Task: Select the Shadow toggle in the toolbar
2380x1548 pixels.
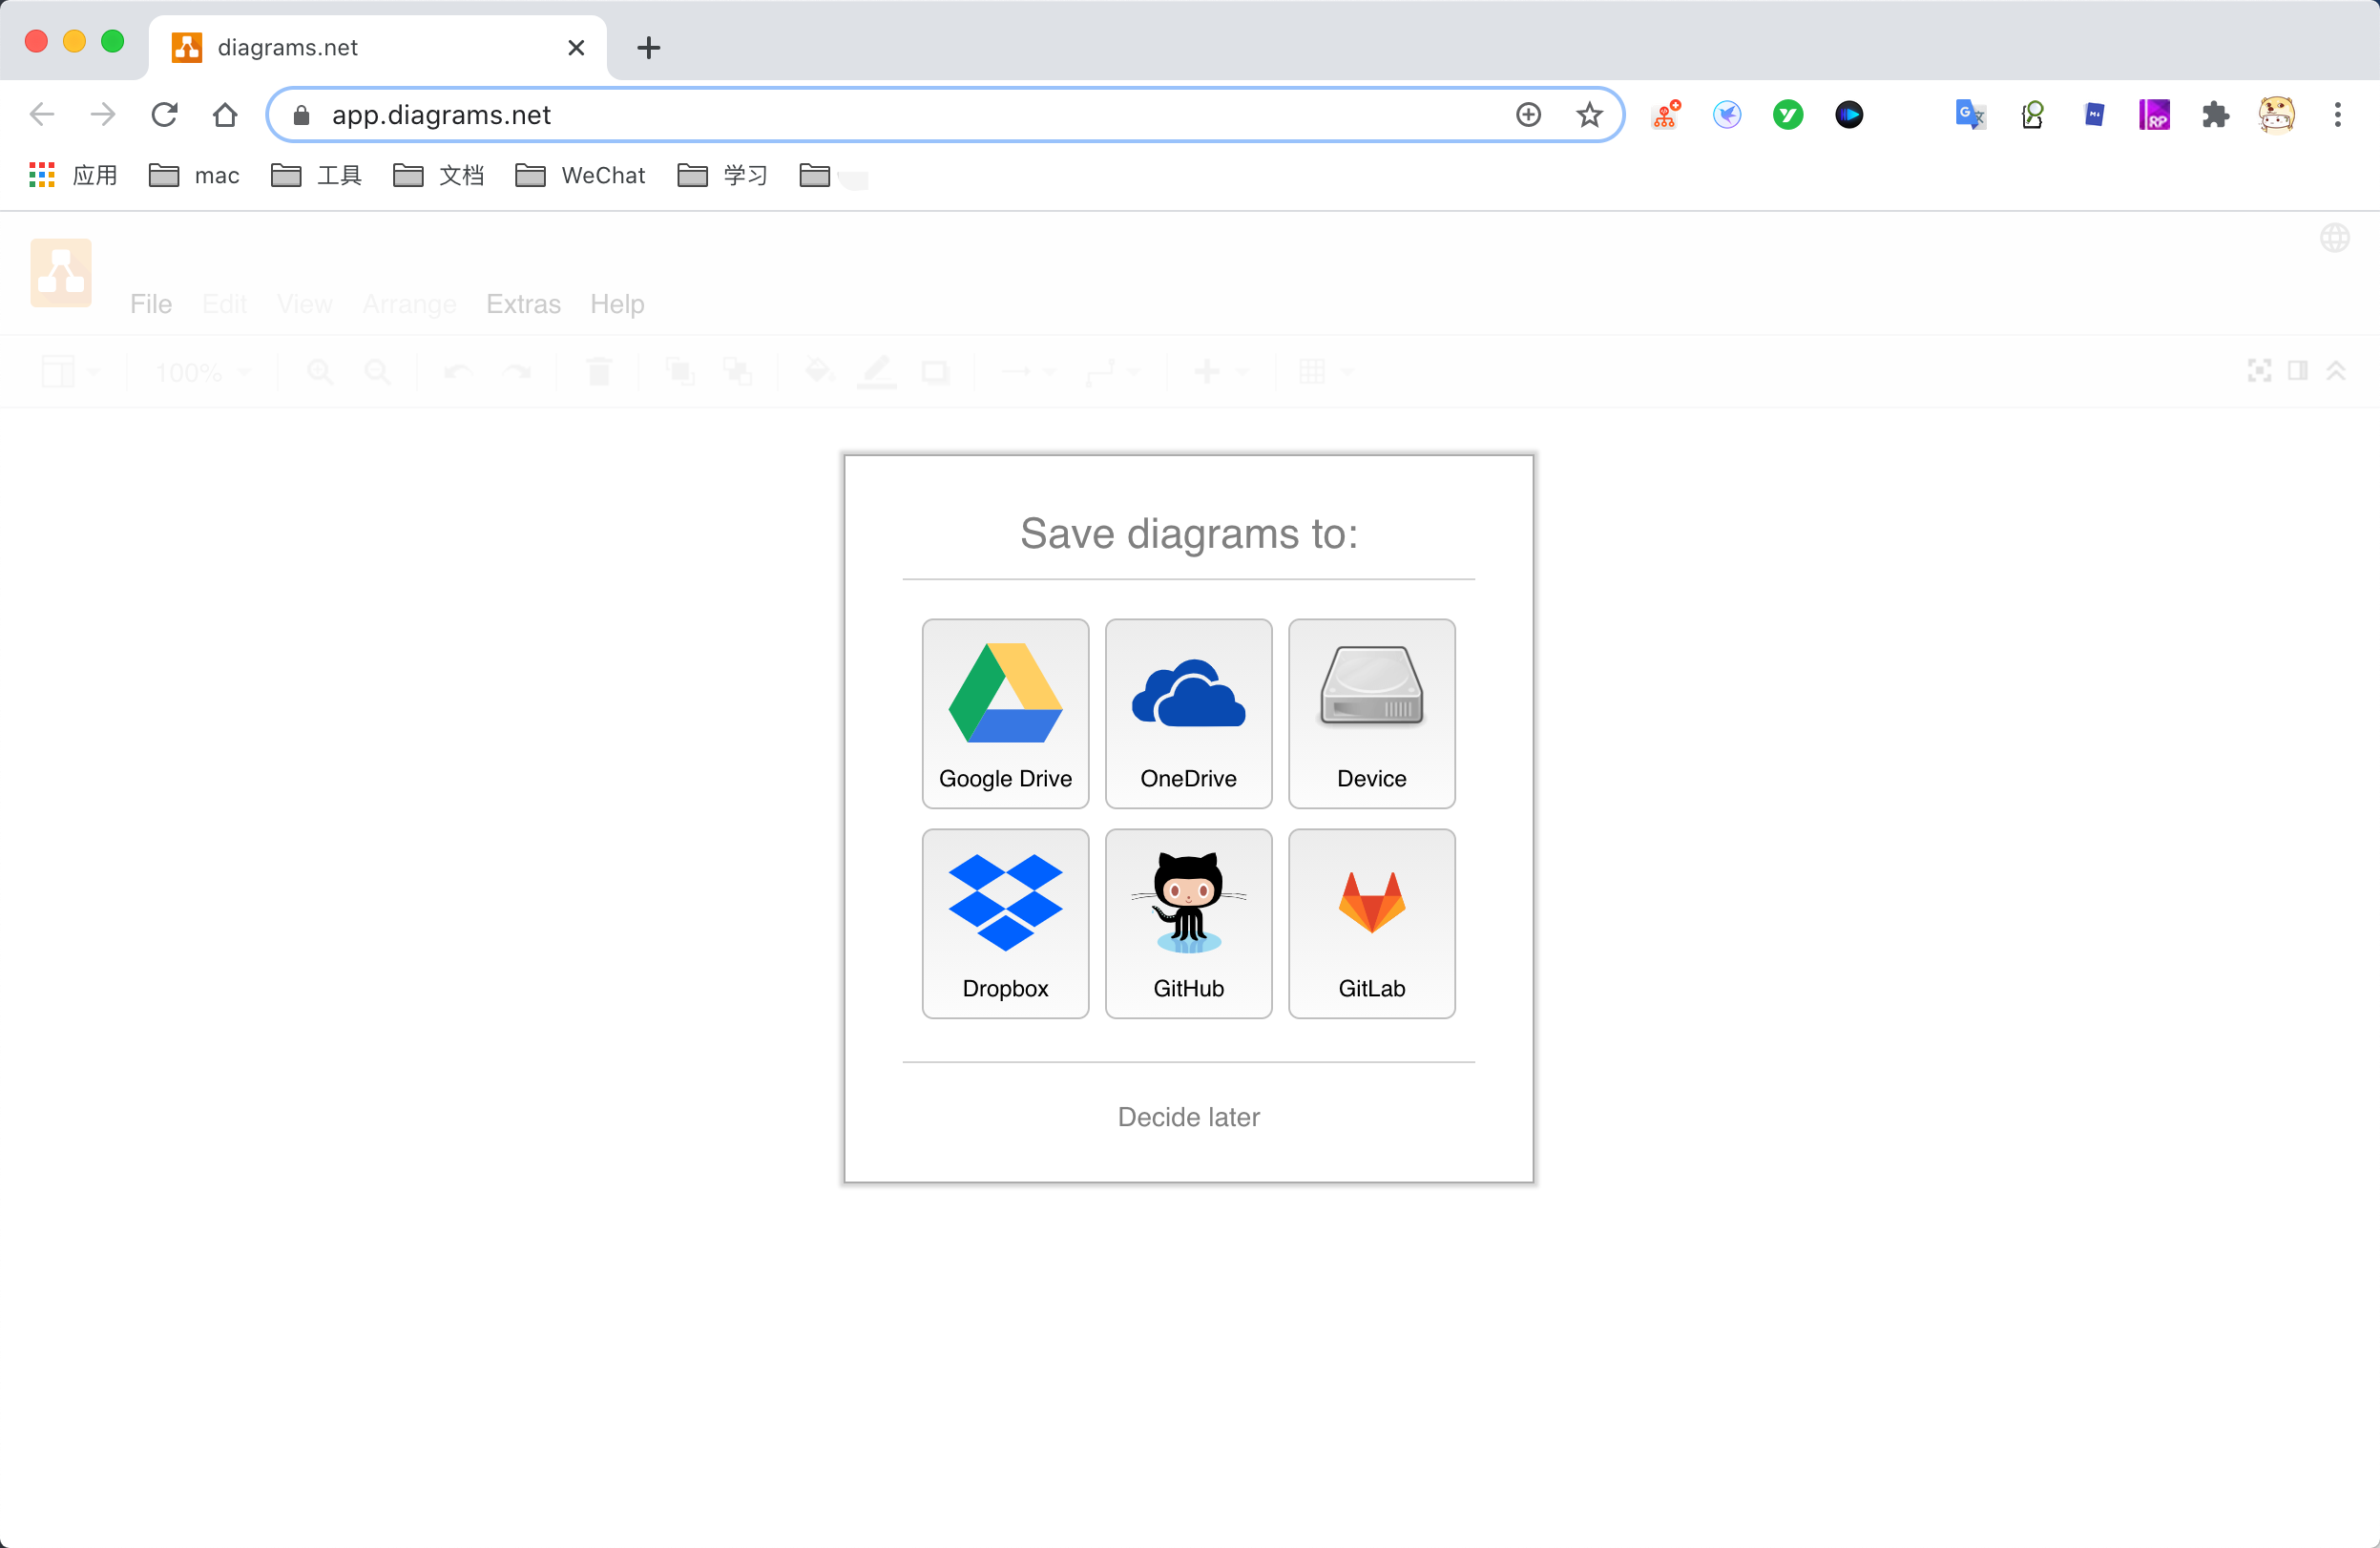Action: [936, 371]
